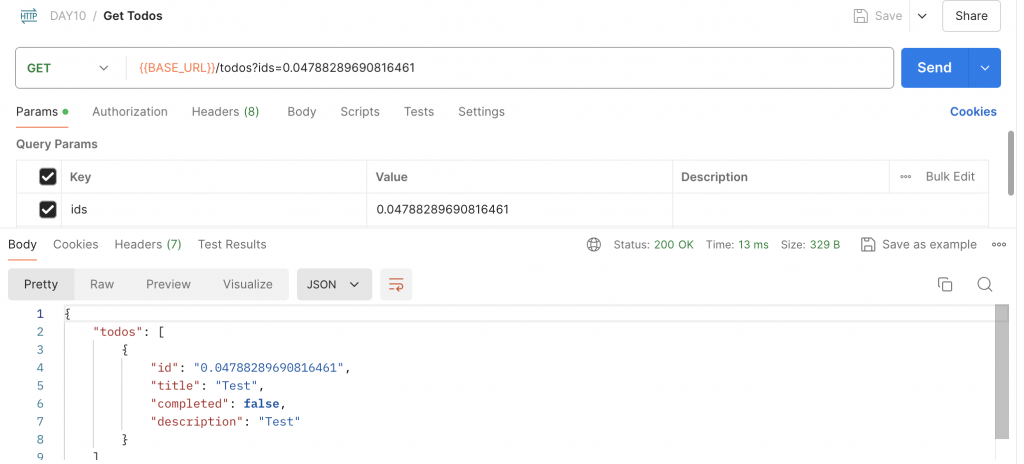
Task: Click the network globe icon
Action: (x=594, y=245)
